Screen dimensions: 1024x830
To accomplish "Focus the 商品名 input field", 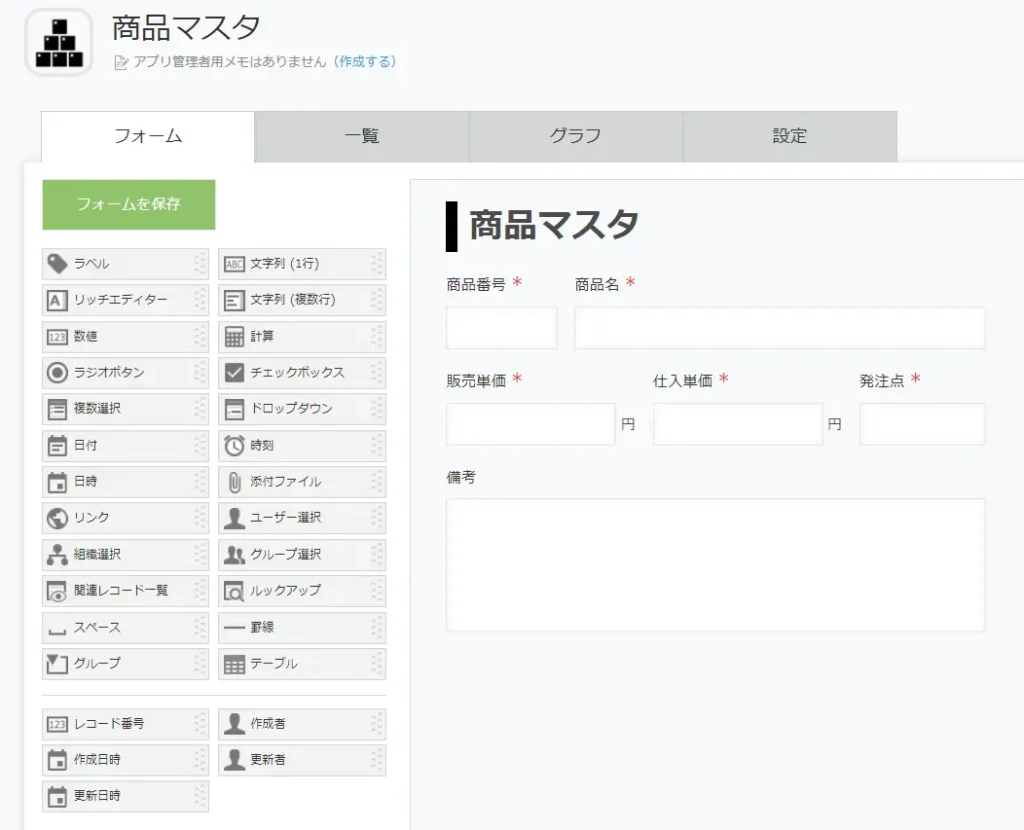I will [x=780, y=328].
